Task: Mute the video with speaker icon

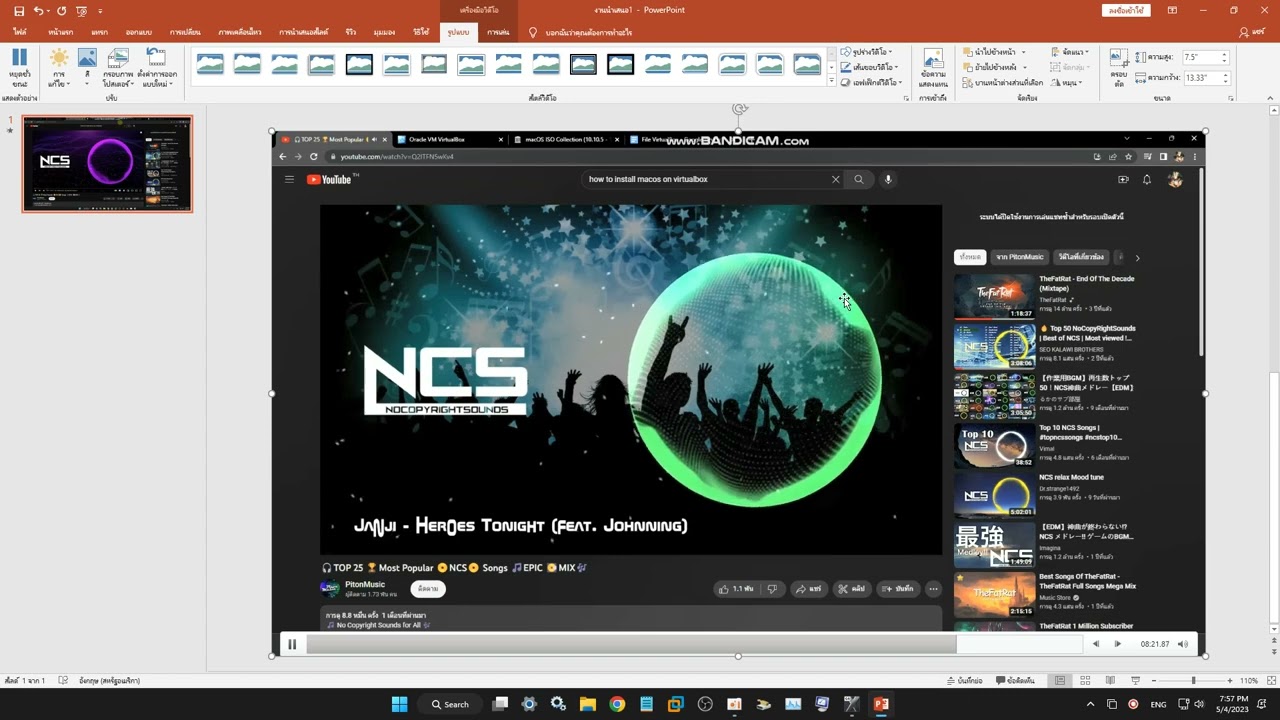Action: click(x=1183, y=644)
